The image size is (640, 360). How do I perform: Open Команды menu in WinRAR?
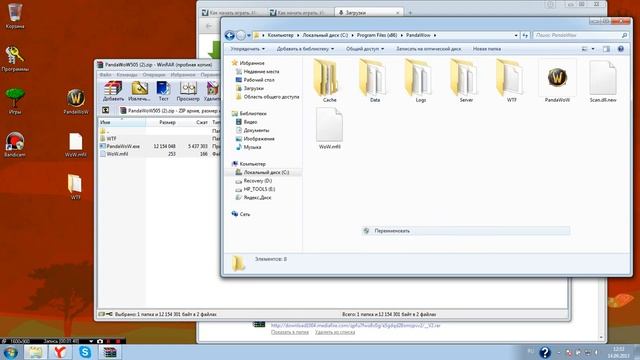pyautogui.click(x=127, y=75)
